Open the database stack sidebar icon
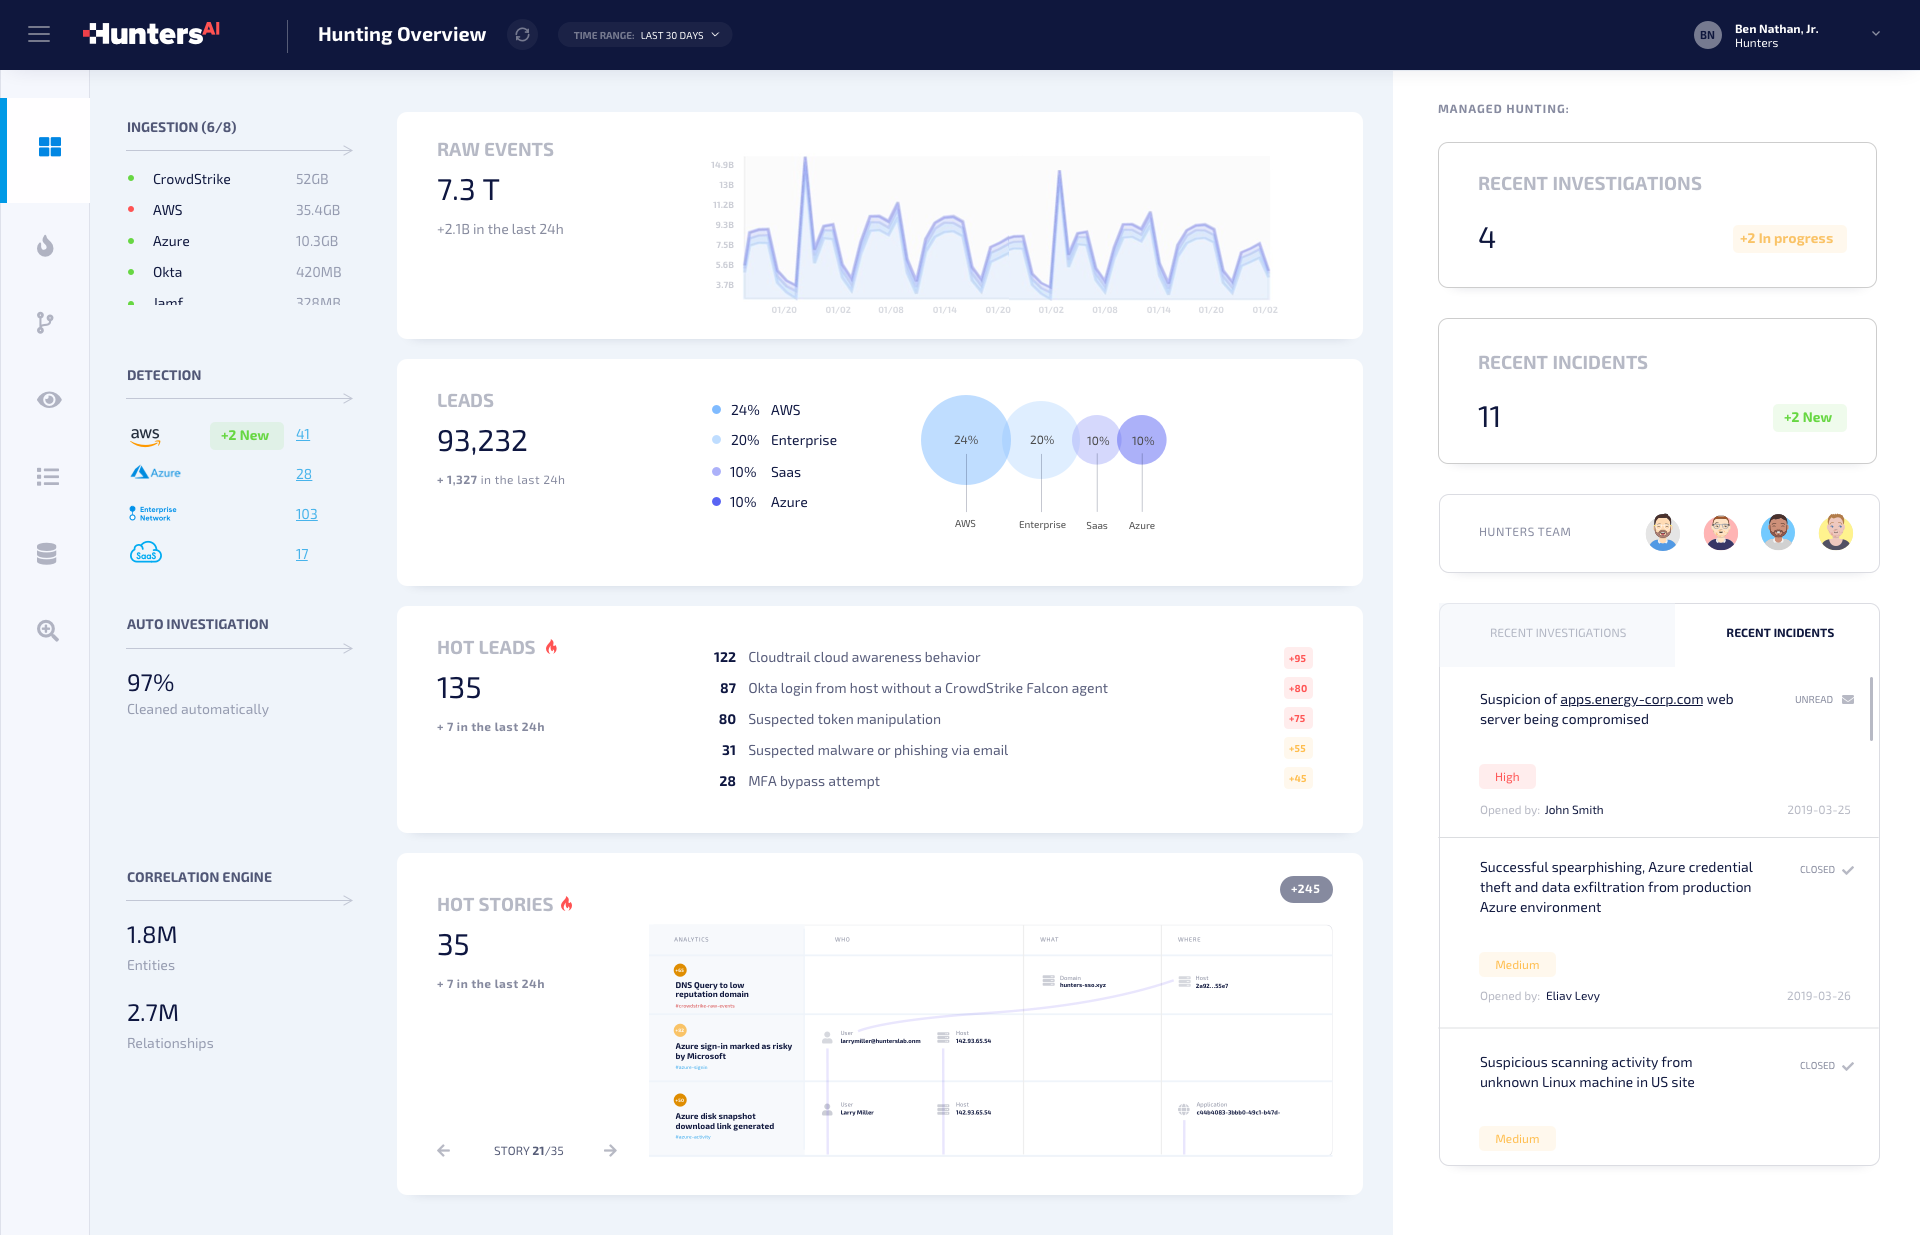This screenshot has width=1920, height=1235. point(47,554)
